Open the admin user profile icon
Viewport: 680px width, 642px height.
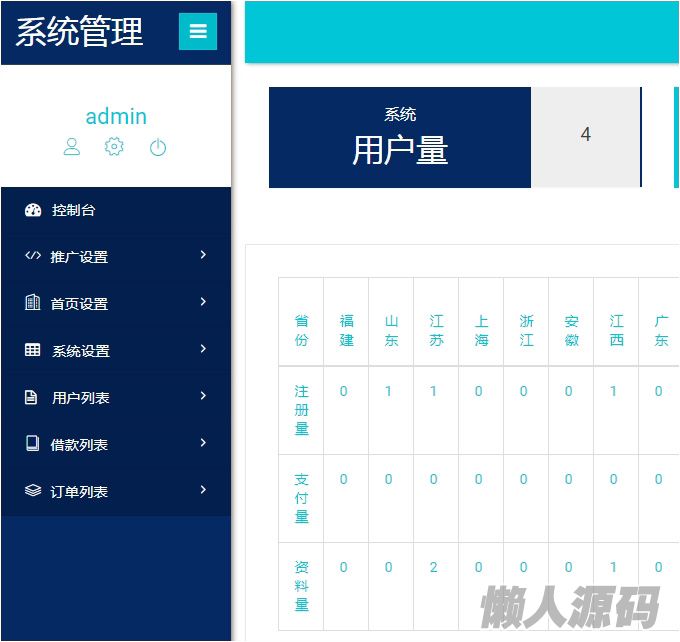pyautogui.click(x=72, y=147)
